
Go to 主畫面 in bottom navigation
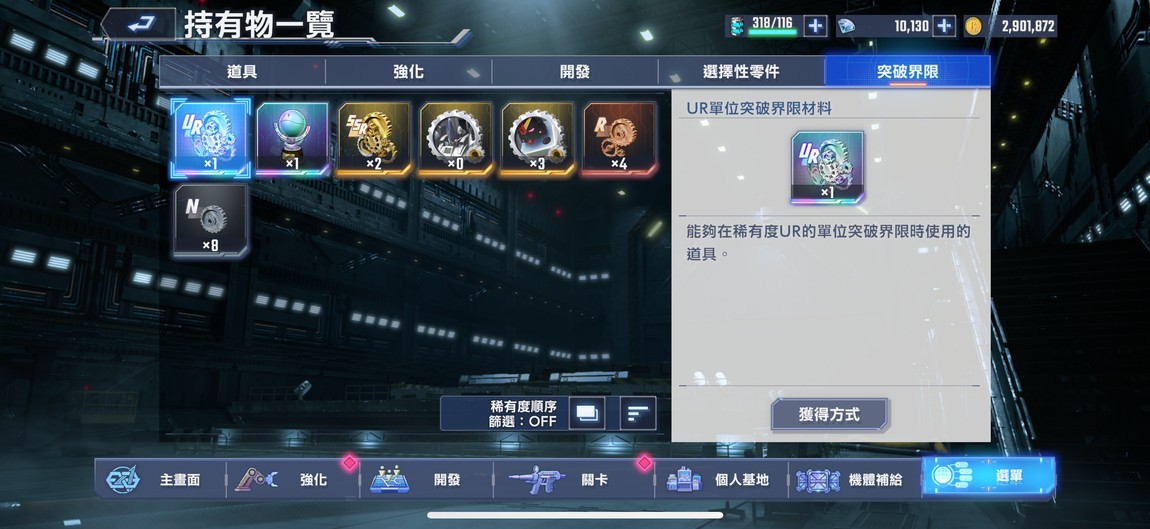161,479
